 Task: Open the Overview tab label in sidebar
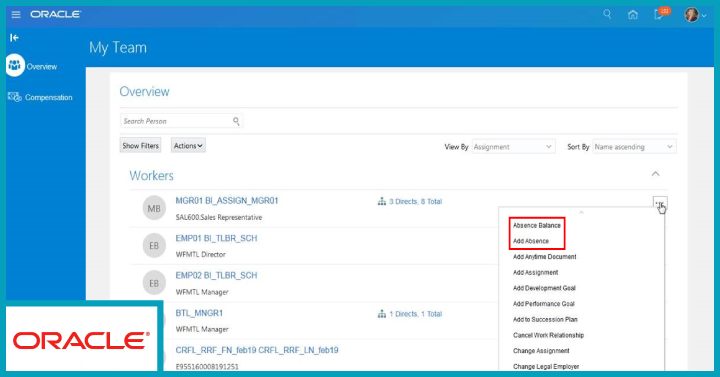tap(42, 67)
